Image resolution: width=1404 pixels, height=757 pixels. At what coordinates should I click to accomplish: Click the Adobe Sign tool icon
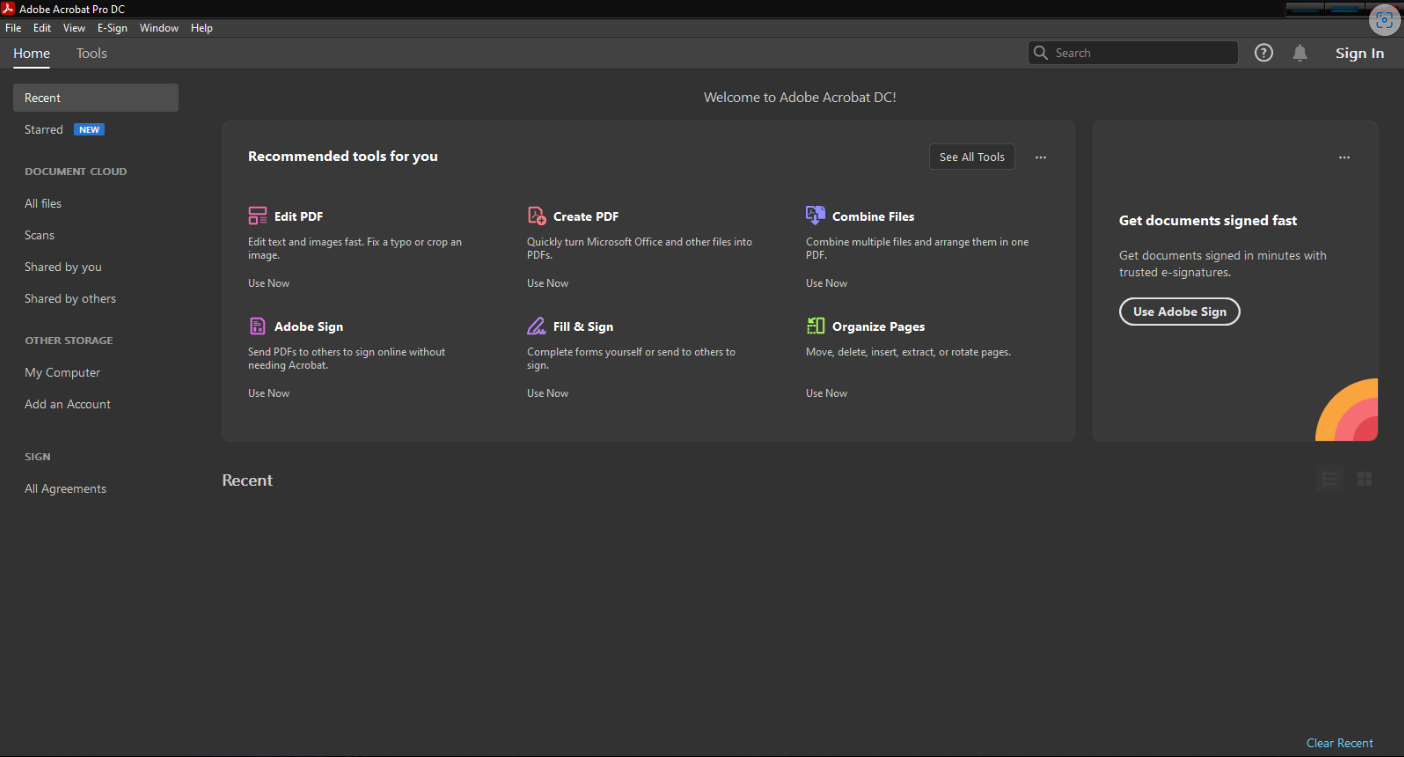[x=258, y=326]
